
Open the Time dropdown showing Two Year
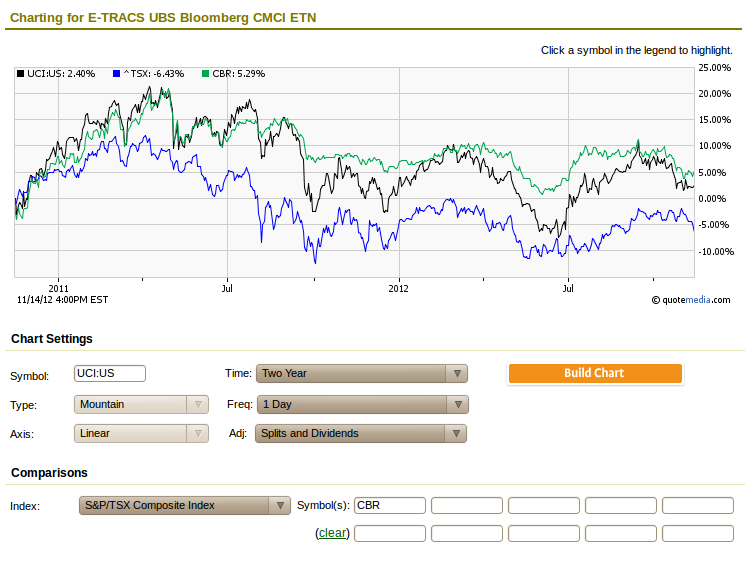pyautogui.click(x=362, y=374)
